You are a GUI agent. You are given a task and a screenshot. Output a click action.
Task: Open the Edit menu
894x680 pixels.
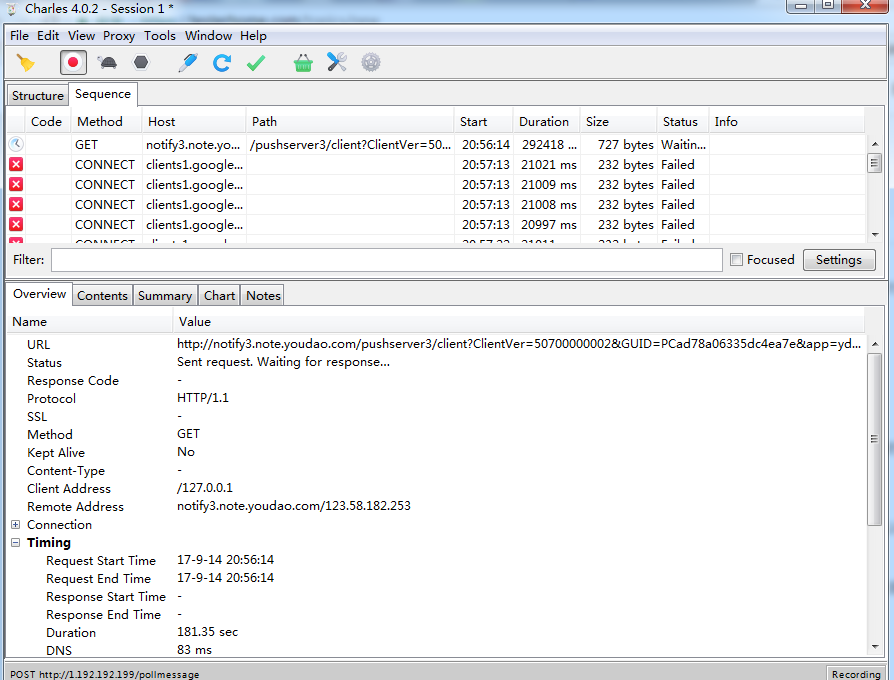[48, 36]
